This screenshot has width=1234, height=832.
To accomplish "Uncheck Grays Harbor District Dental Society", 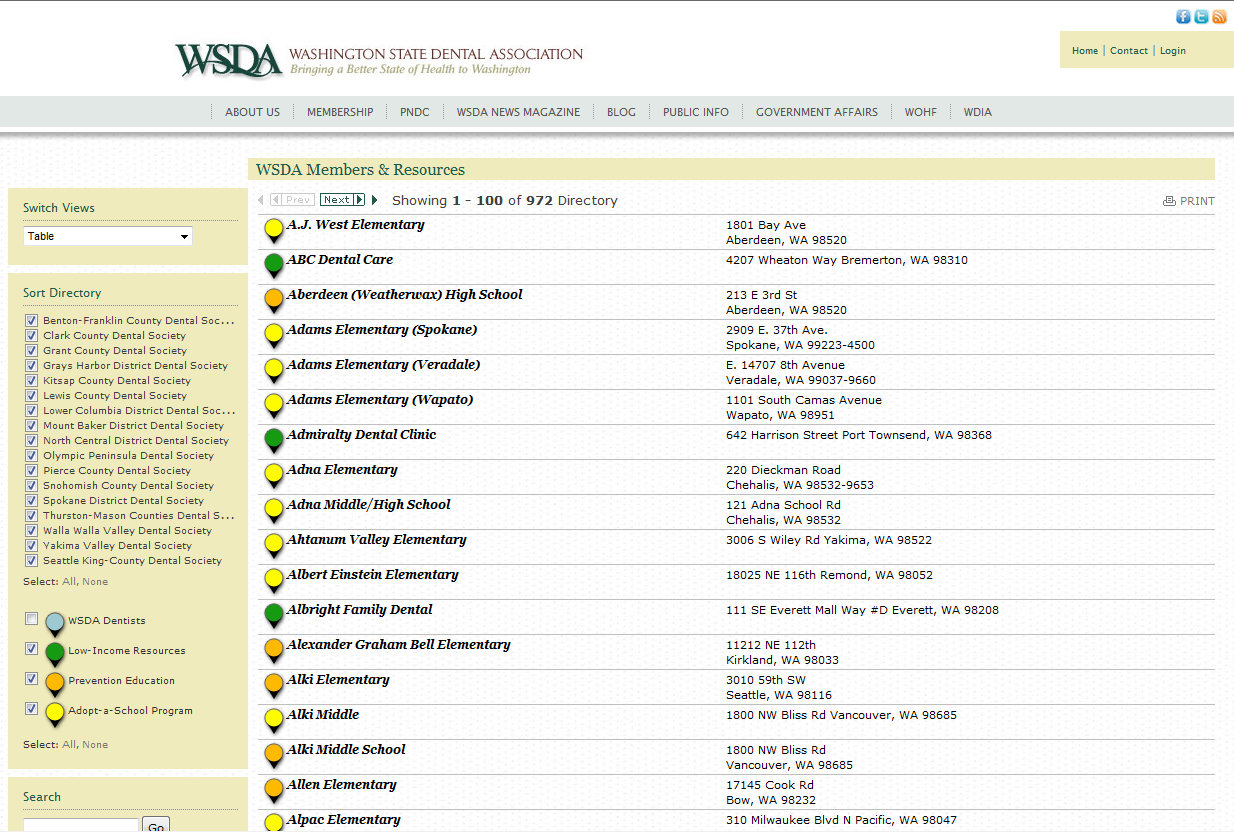I will (x=31, y=366).
